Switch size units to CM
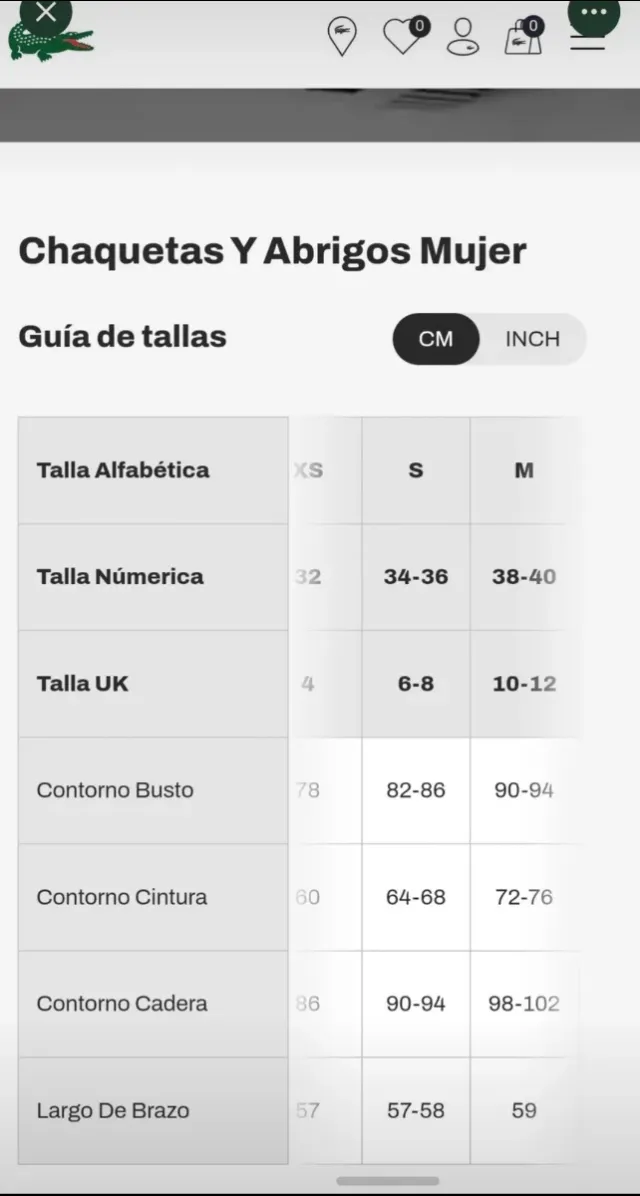Screen dimensions: 640x1196 tap(436, 339)
